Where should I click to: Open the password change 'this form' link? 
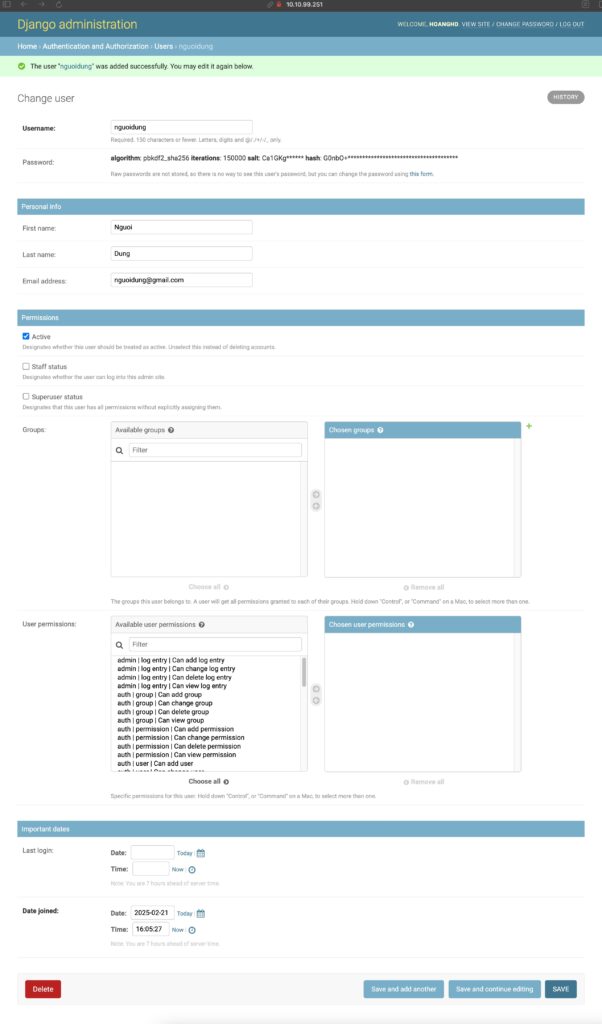point(421,174)
